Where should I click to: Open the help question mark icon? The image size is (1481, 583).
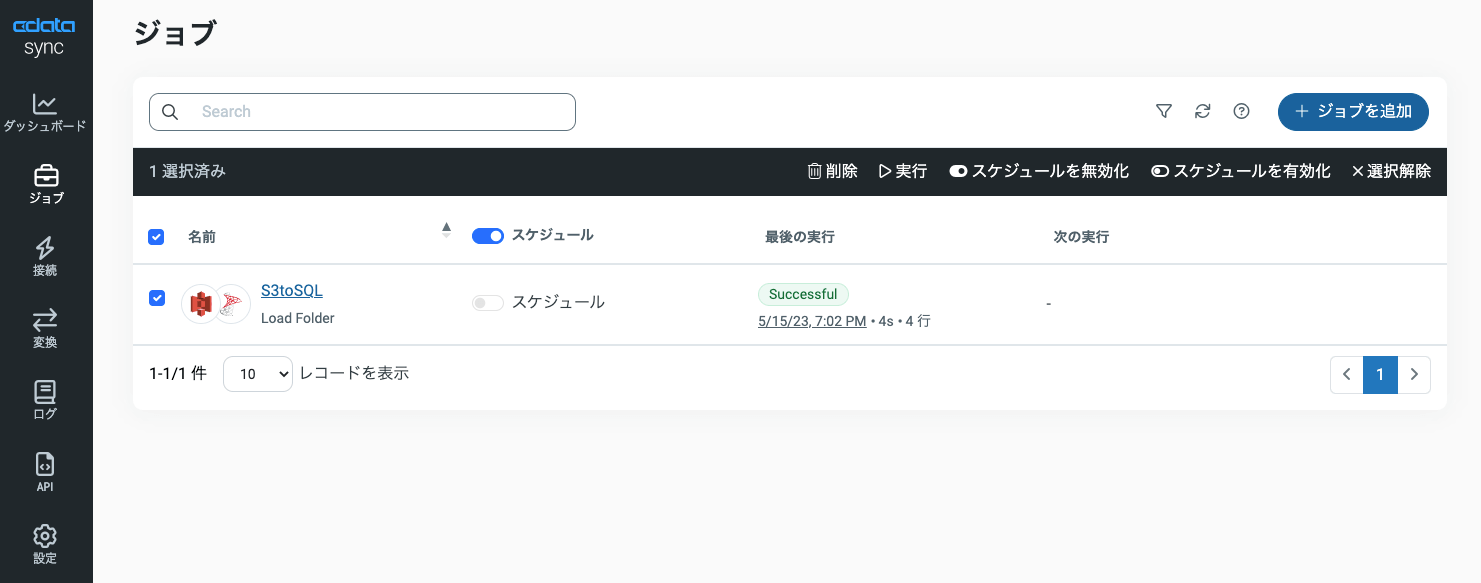tap(1241, 112)
